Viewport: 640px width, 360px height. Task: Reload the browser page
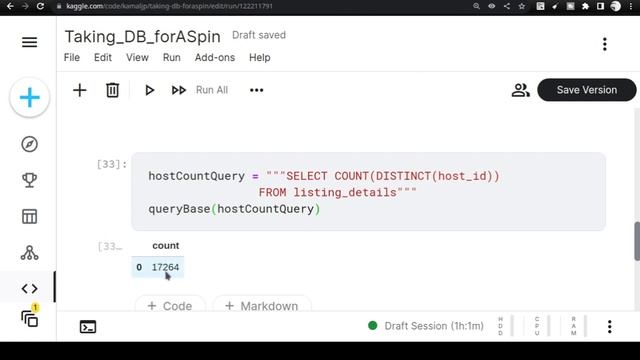[40, 6]
